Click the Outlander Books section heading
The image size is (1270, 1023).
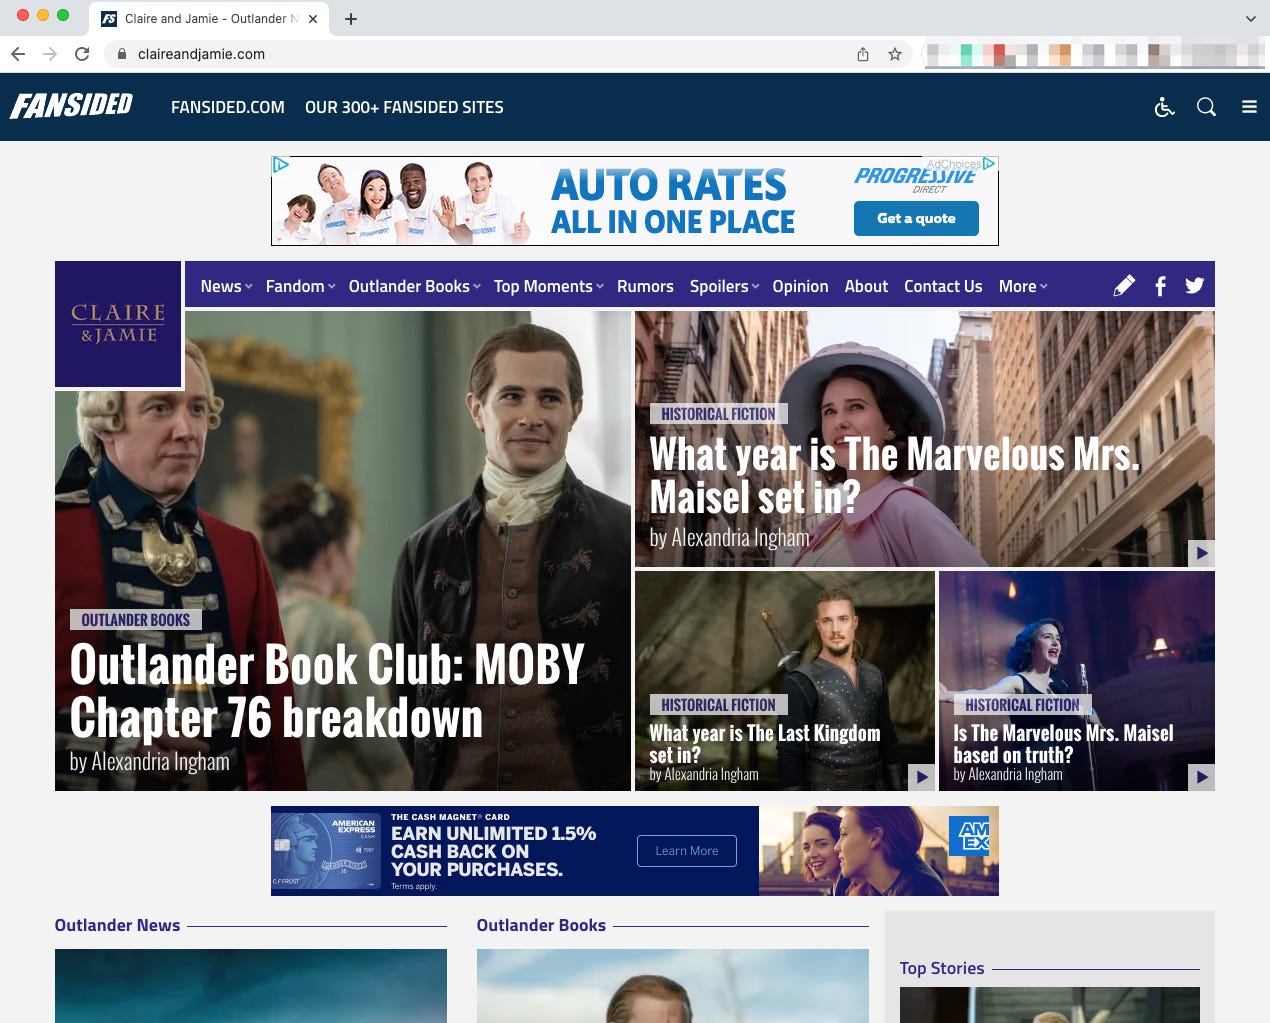click(541, 926)
